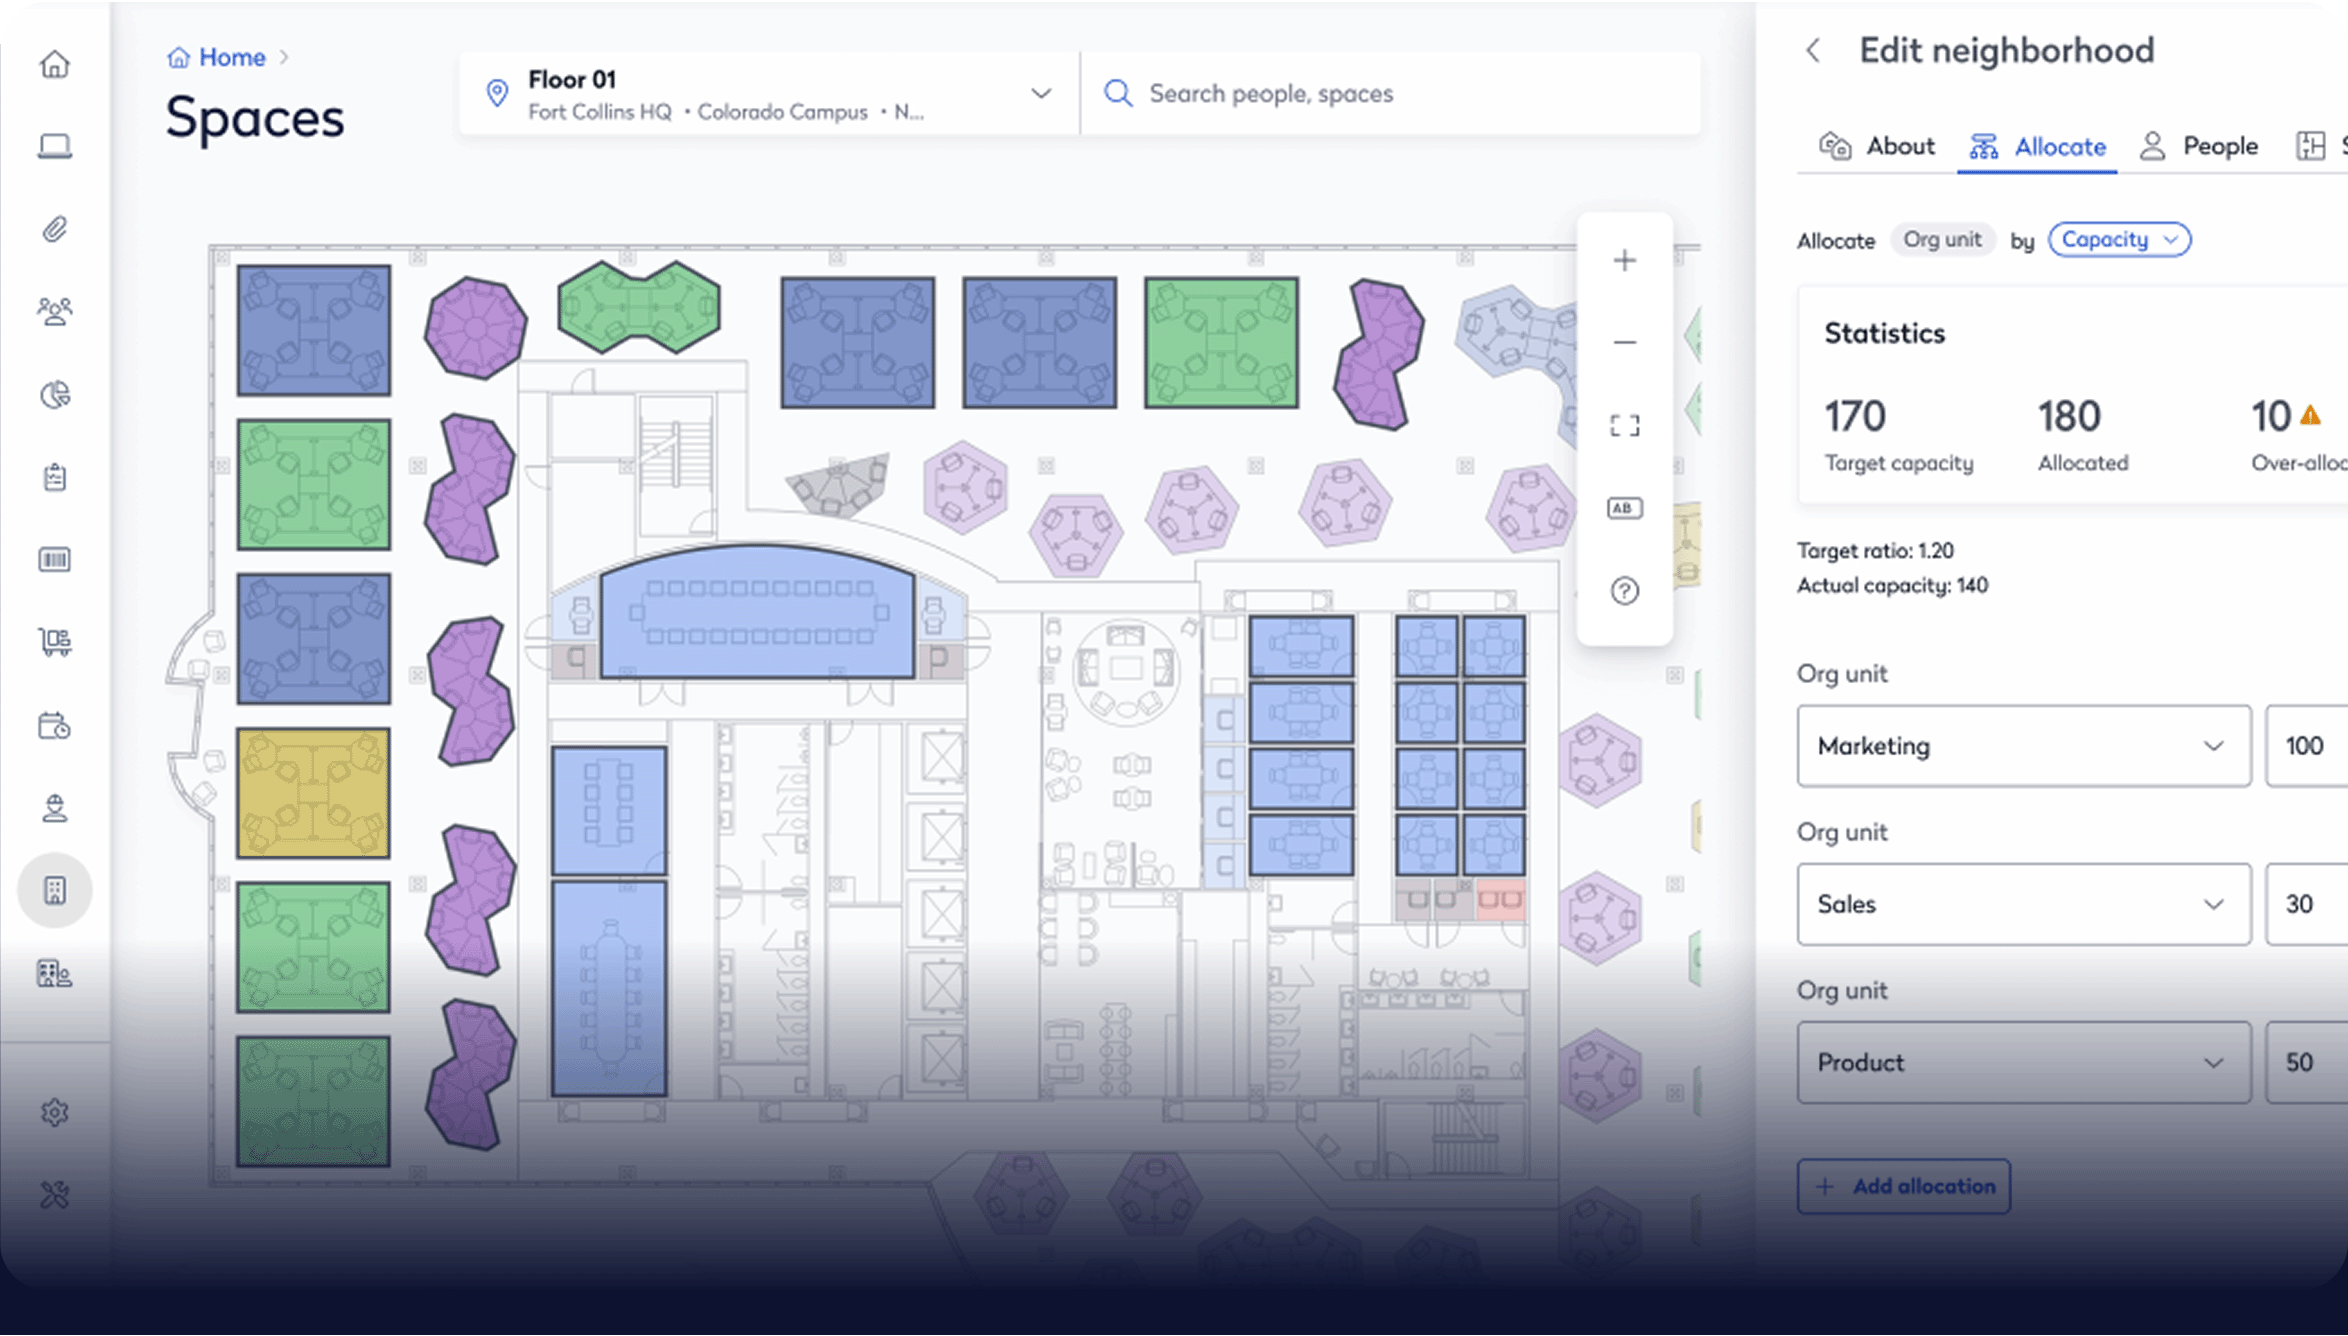Screen dimensions: 2348x1336
Task: Toggle the AB labels icon on map
Action: click(1624, 508)
